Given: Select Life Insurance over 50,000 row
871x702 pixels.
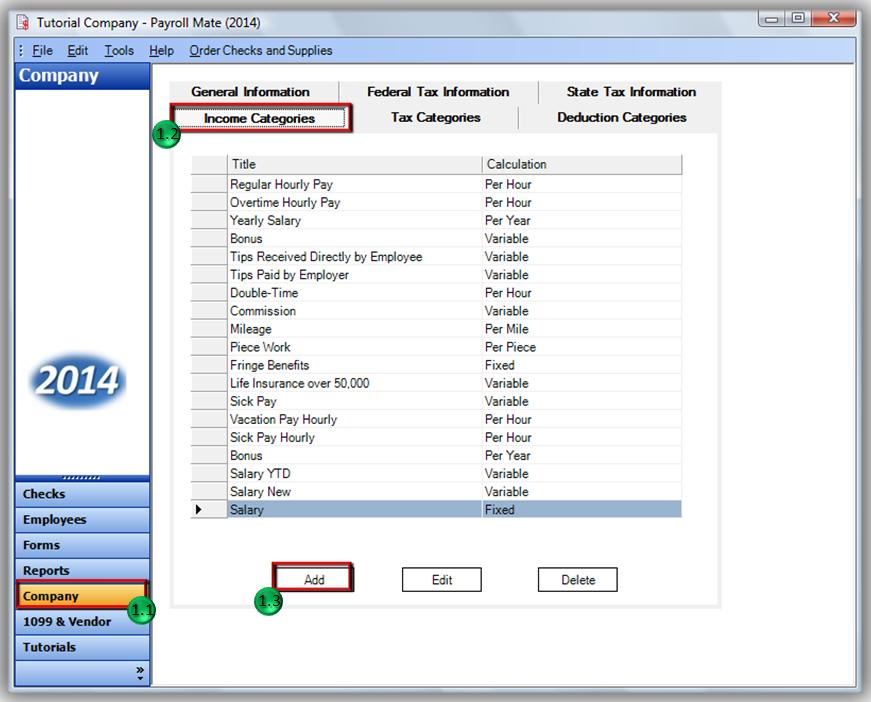Looking at the screenshot, I should [x=436, y=383].
